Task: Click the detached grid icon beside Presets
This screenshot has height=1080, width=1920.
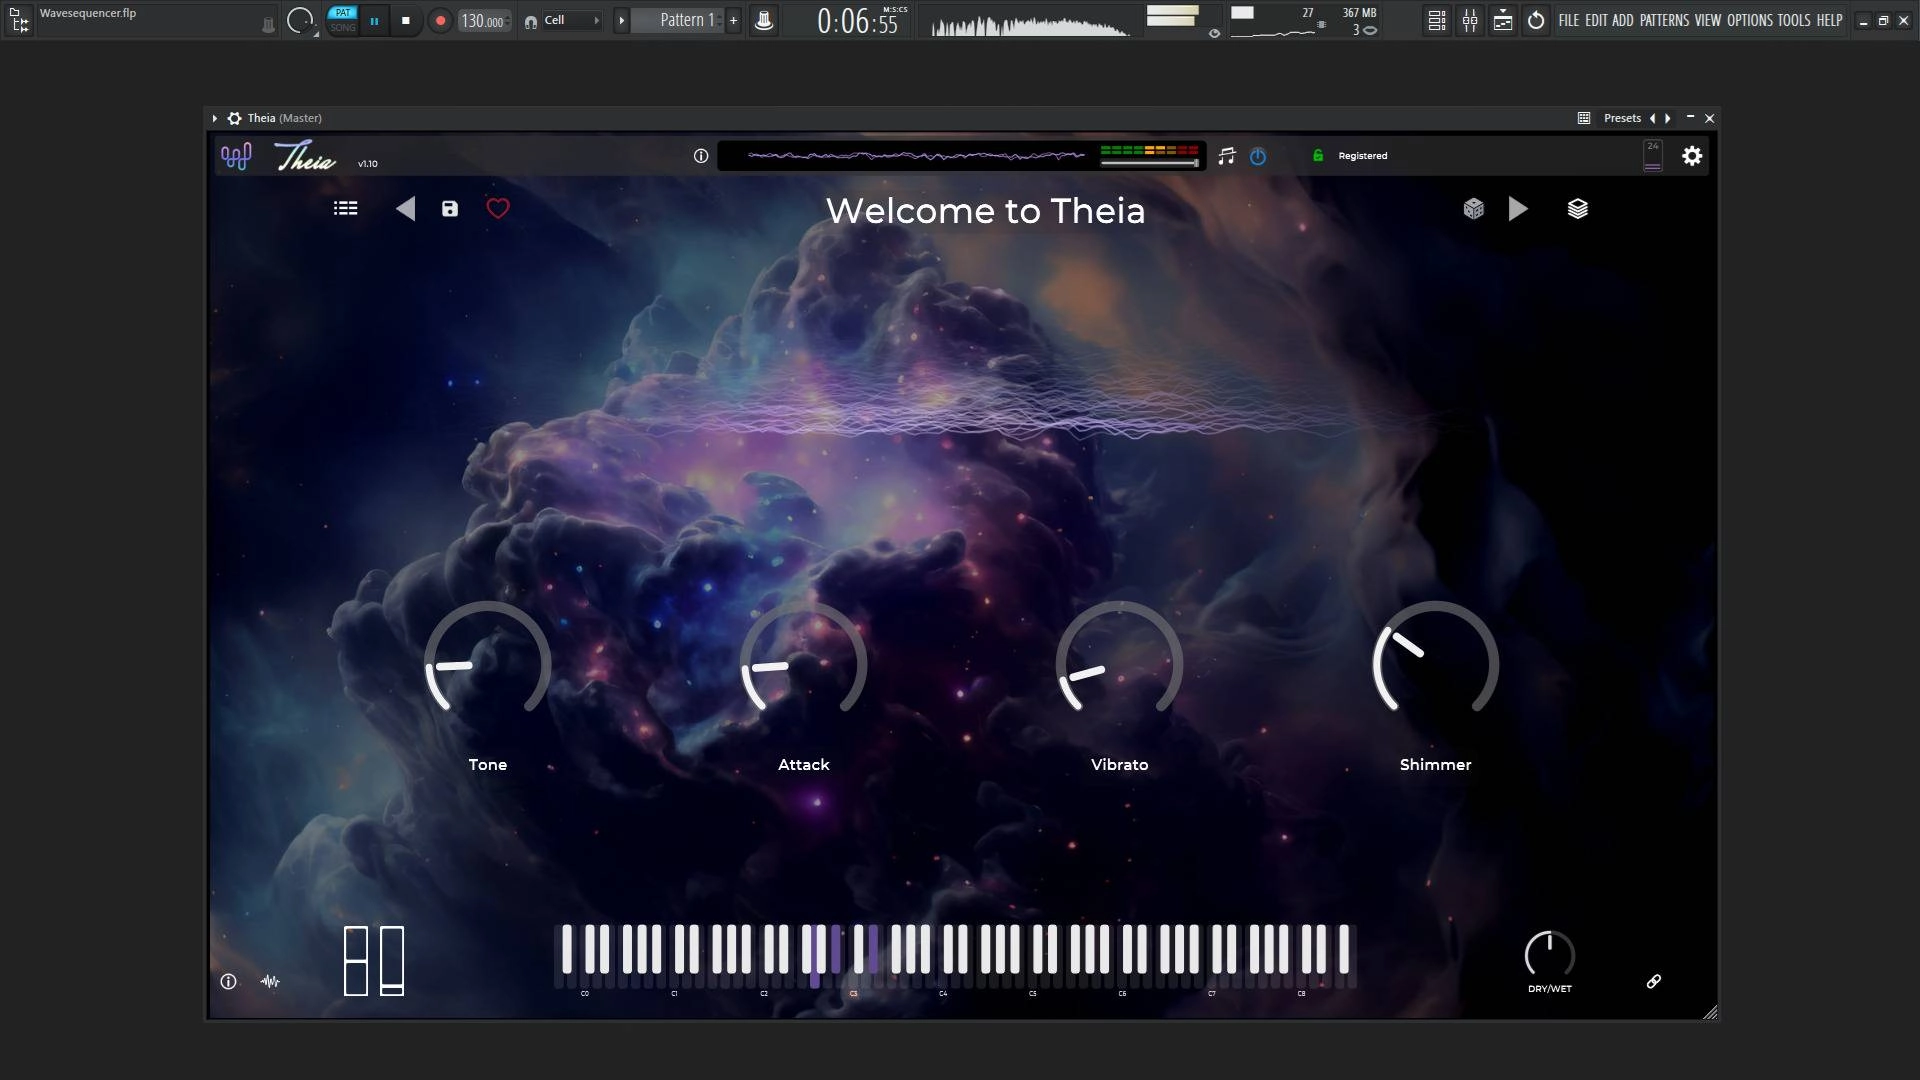Action: [1584, 118]
